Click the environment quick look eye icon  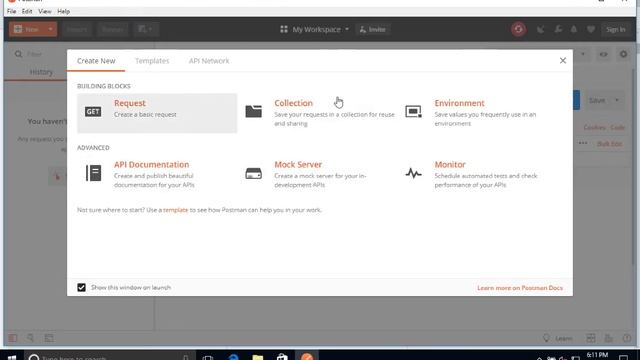click(x=603, y=54)
